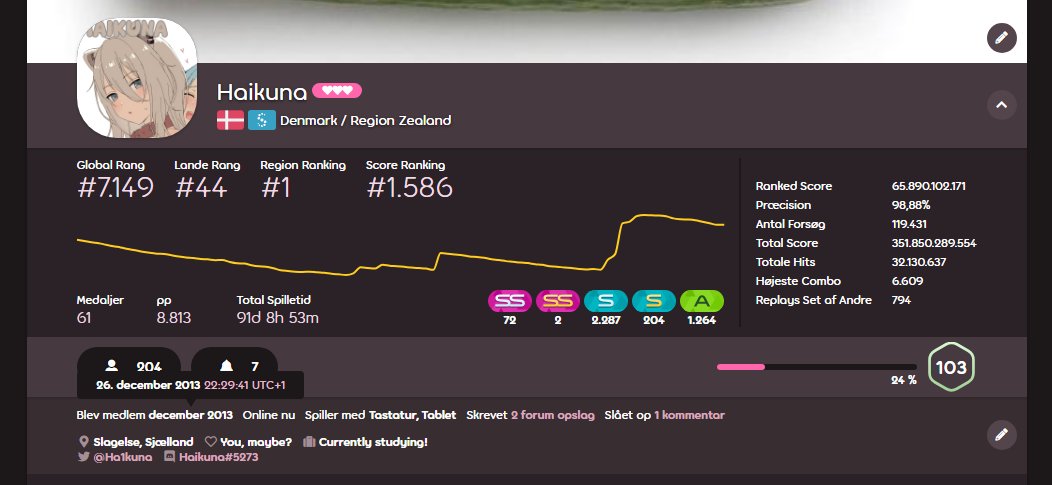This screenshot has height=485, width=1052.
Task: Click the pink supporter hearts badge
Action: pyautogui.click(x=337, y=91)
